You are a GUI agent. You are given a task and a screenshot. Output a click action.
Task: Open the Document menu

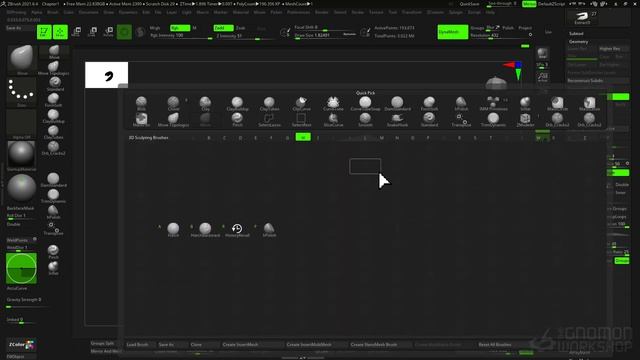(88, 12)
